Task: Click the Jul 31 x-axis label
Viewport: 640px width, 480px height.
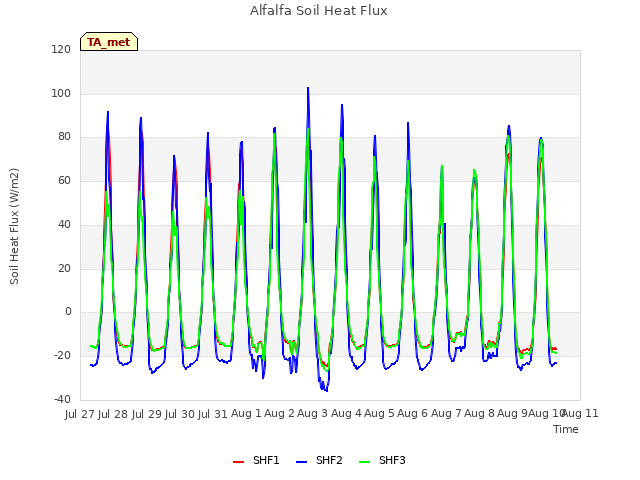Action: point(213,414)
